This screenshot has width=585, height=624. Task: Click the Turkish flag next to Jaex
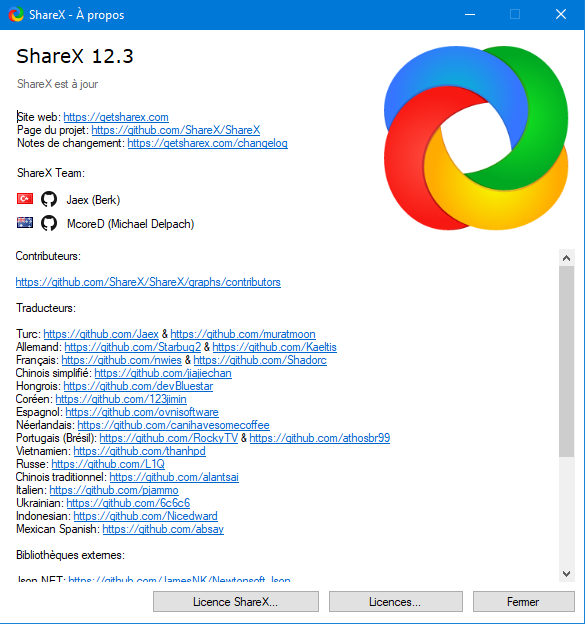click(25, 199)
